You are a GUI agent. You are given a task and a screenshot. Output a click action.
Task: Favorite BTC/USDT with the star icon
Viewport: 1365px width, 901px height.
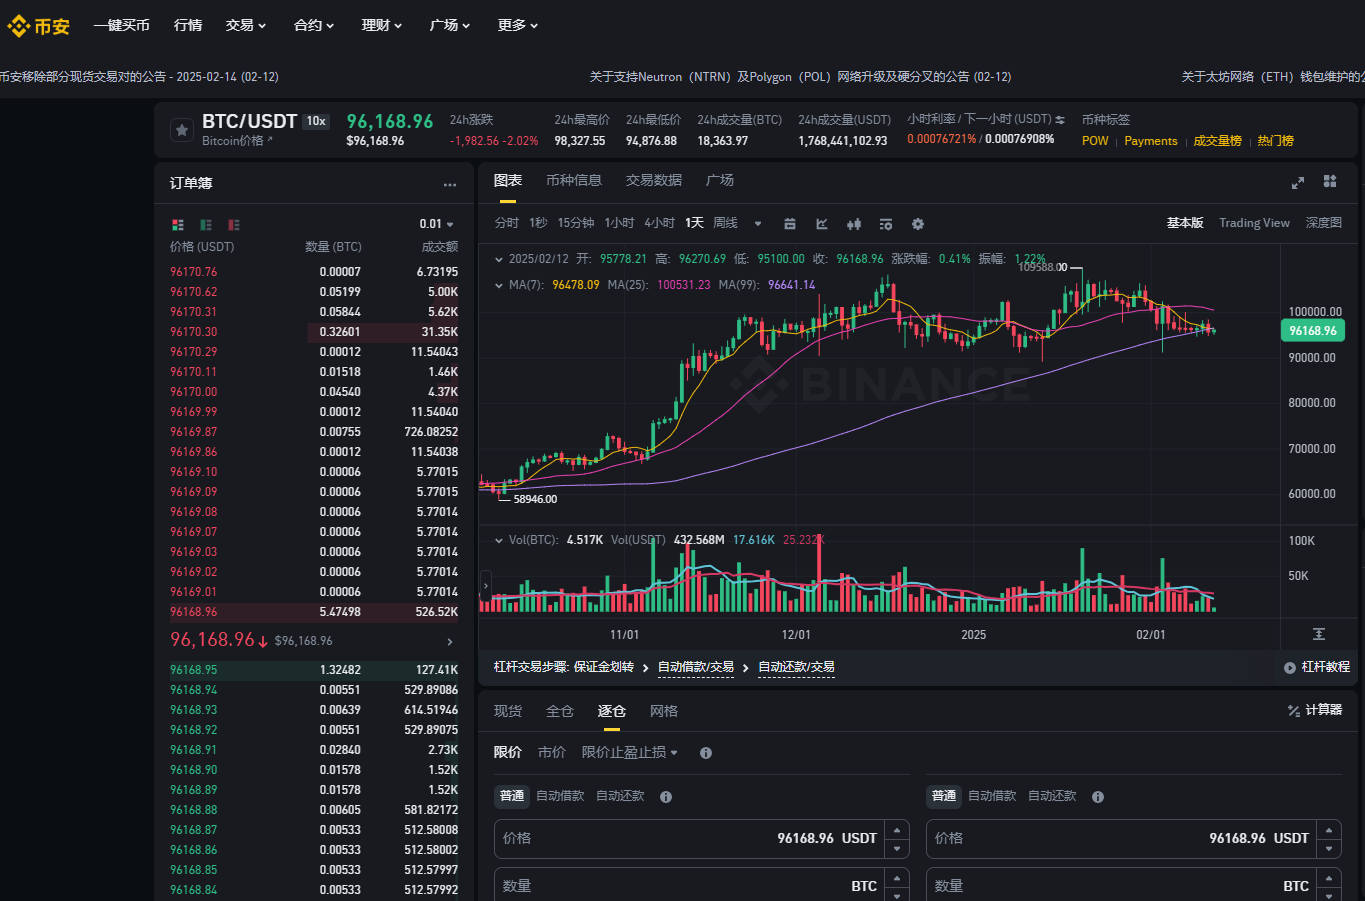[181, 130]
